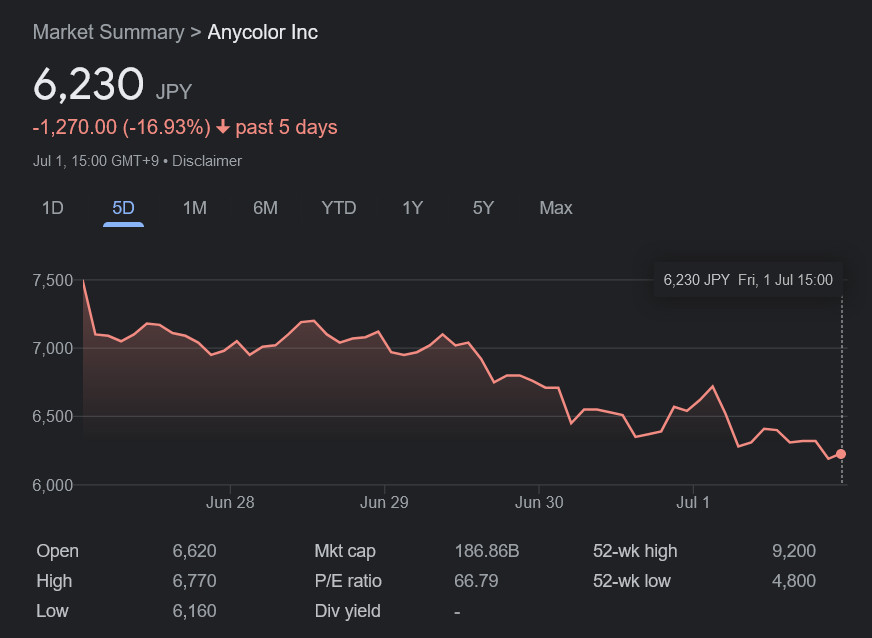
Task: Open the 1M chart range
Action: point(194,208)
